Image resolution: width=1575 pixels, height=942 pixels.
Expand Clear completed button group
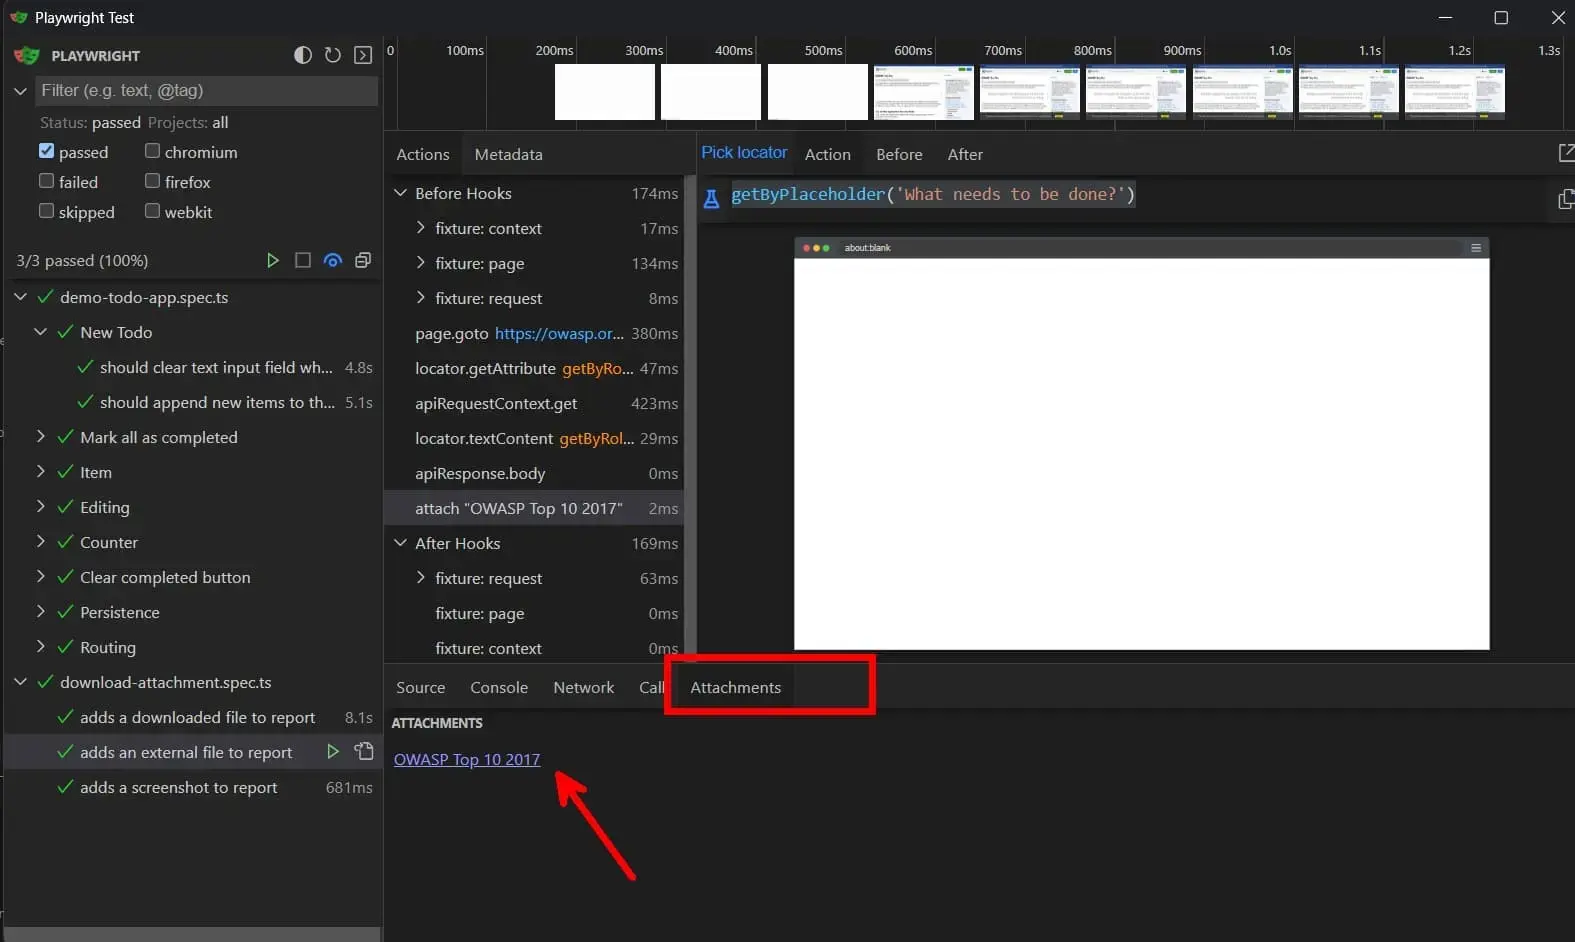[x=40, y=577]
